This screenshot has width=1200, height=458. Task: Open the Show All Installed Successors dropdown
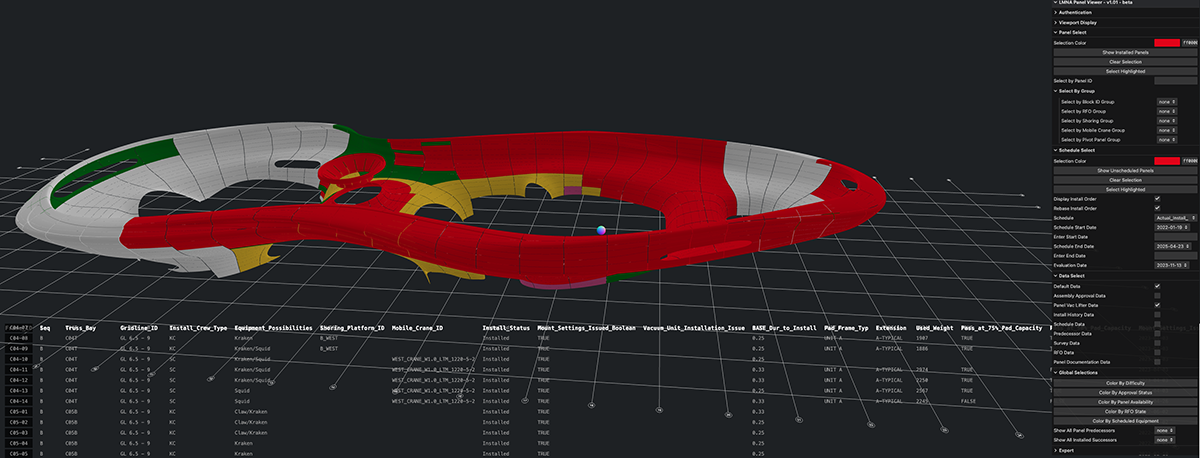pyautogui.click(x=1165, y=441)
